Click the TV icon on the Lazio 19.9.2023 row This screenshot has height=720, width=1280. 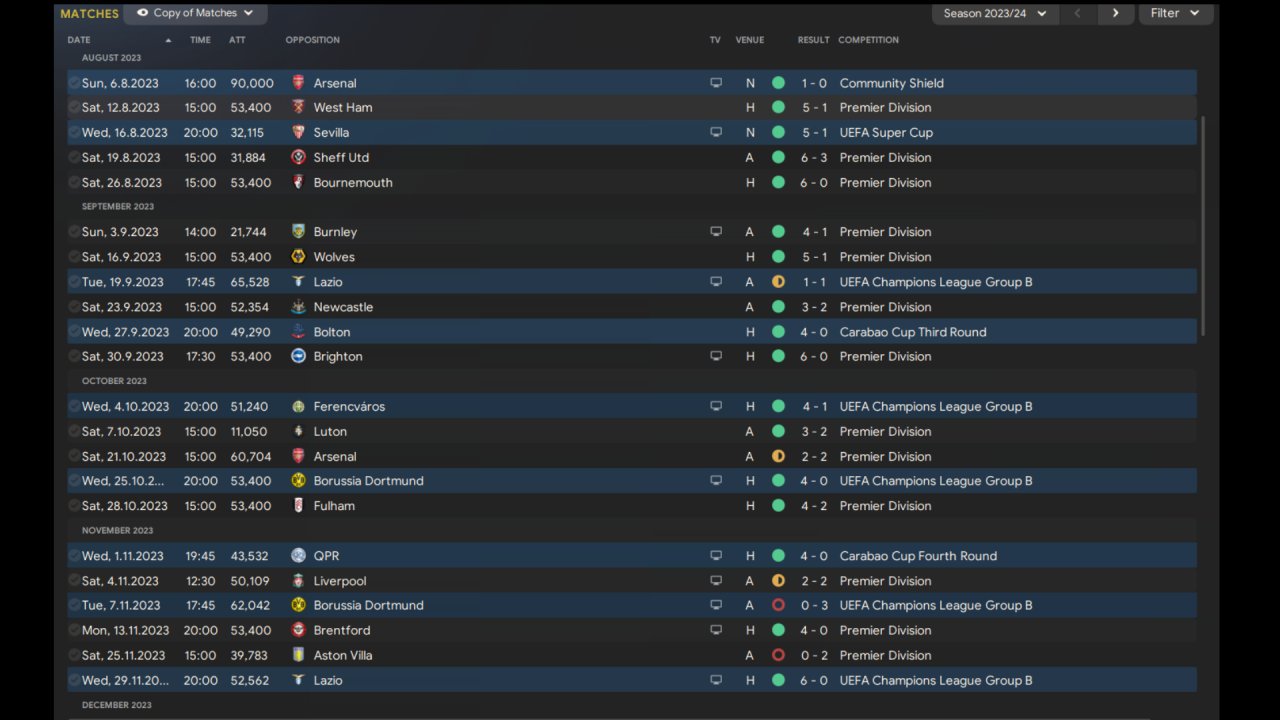(716, 282)
